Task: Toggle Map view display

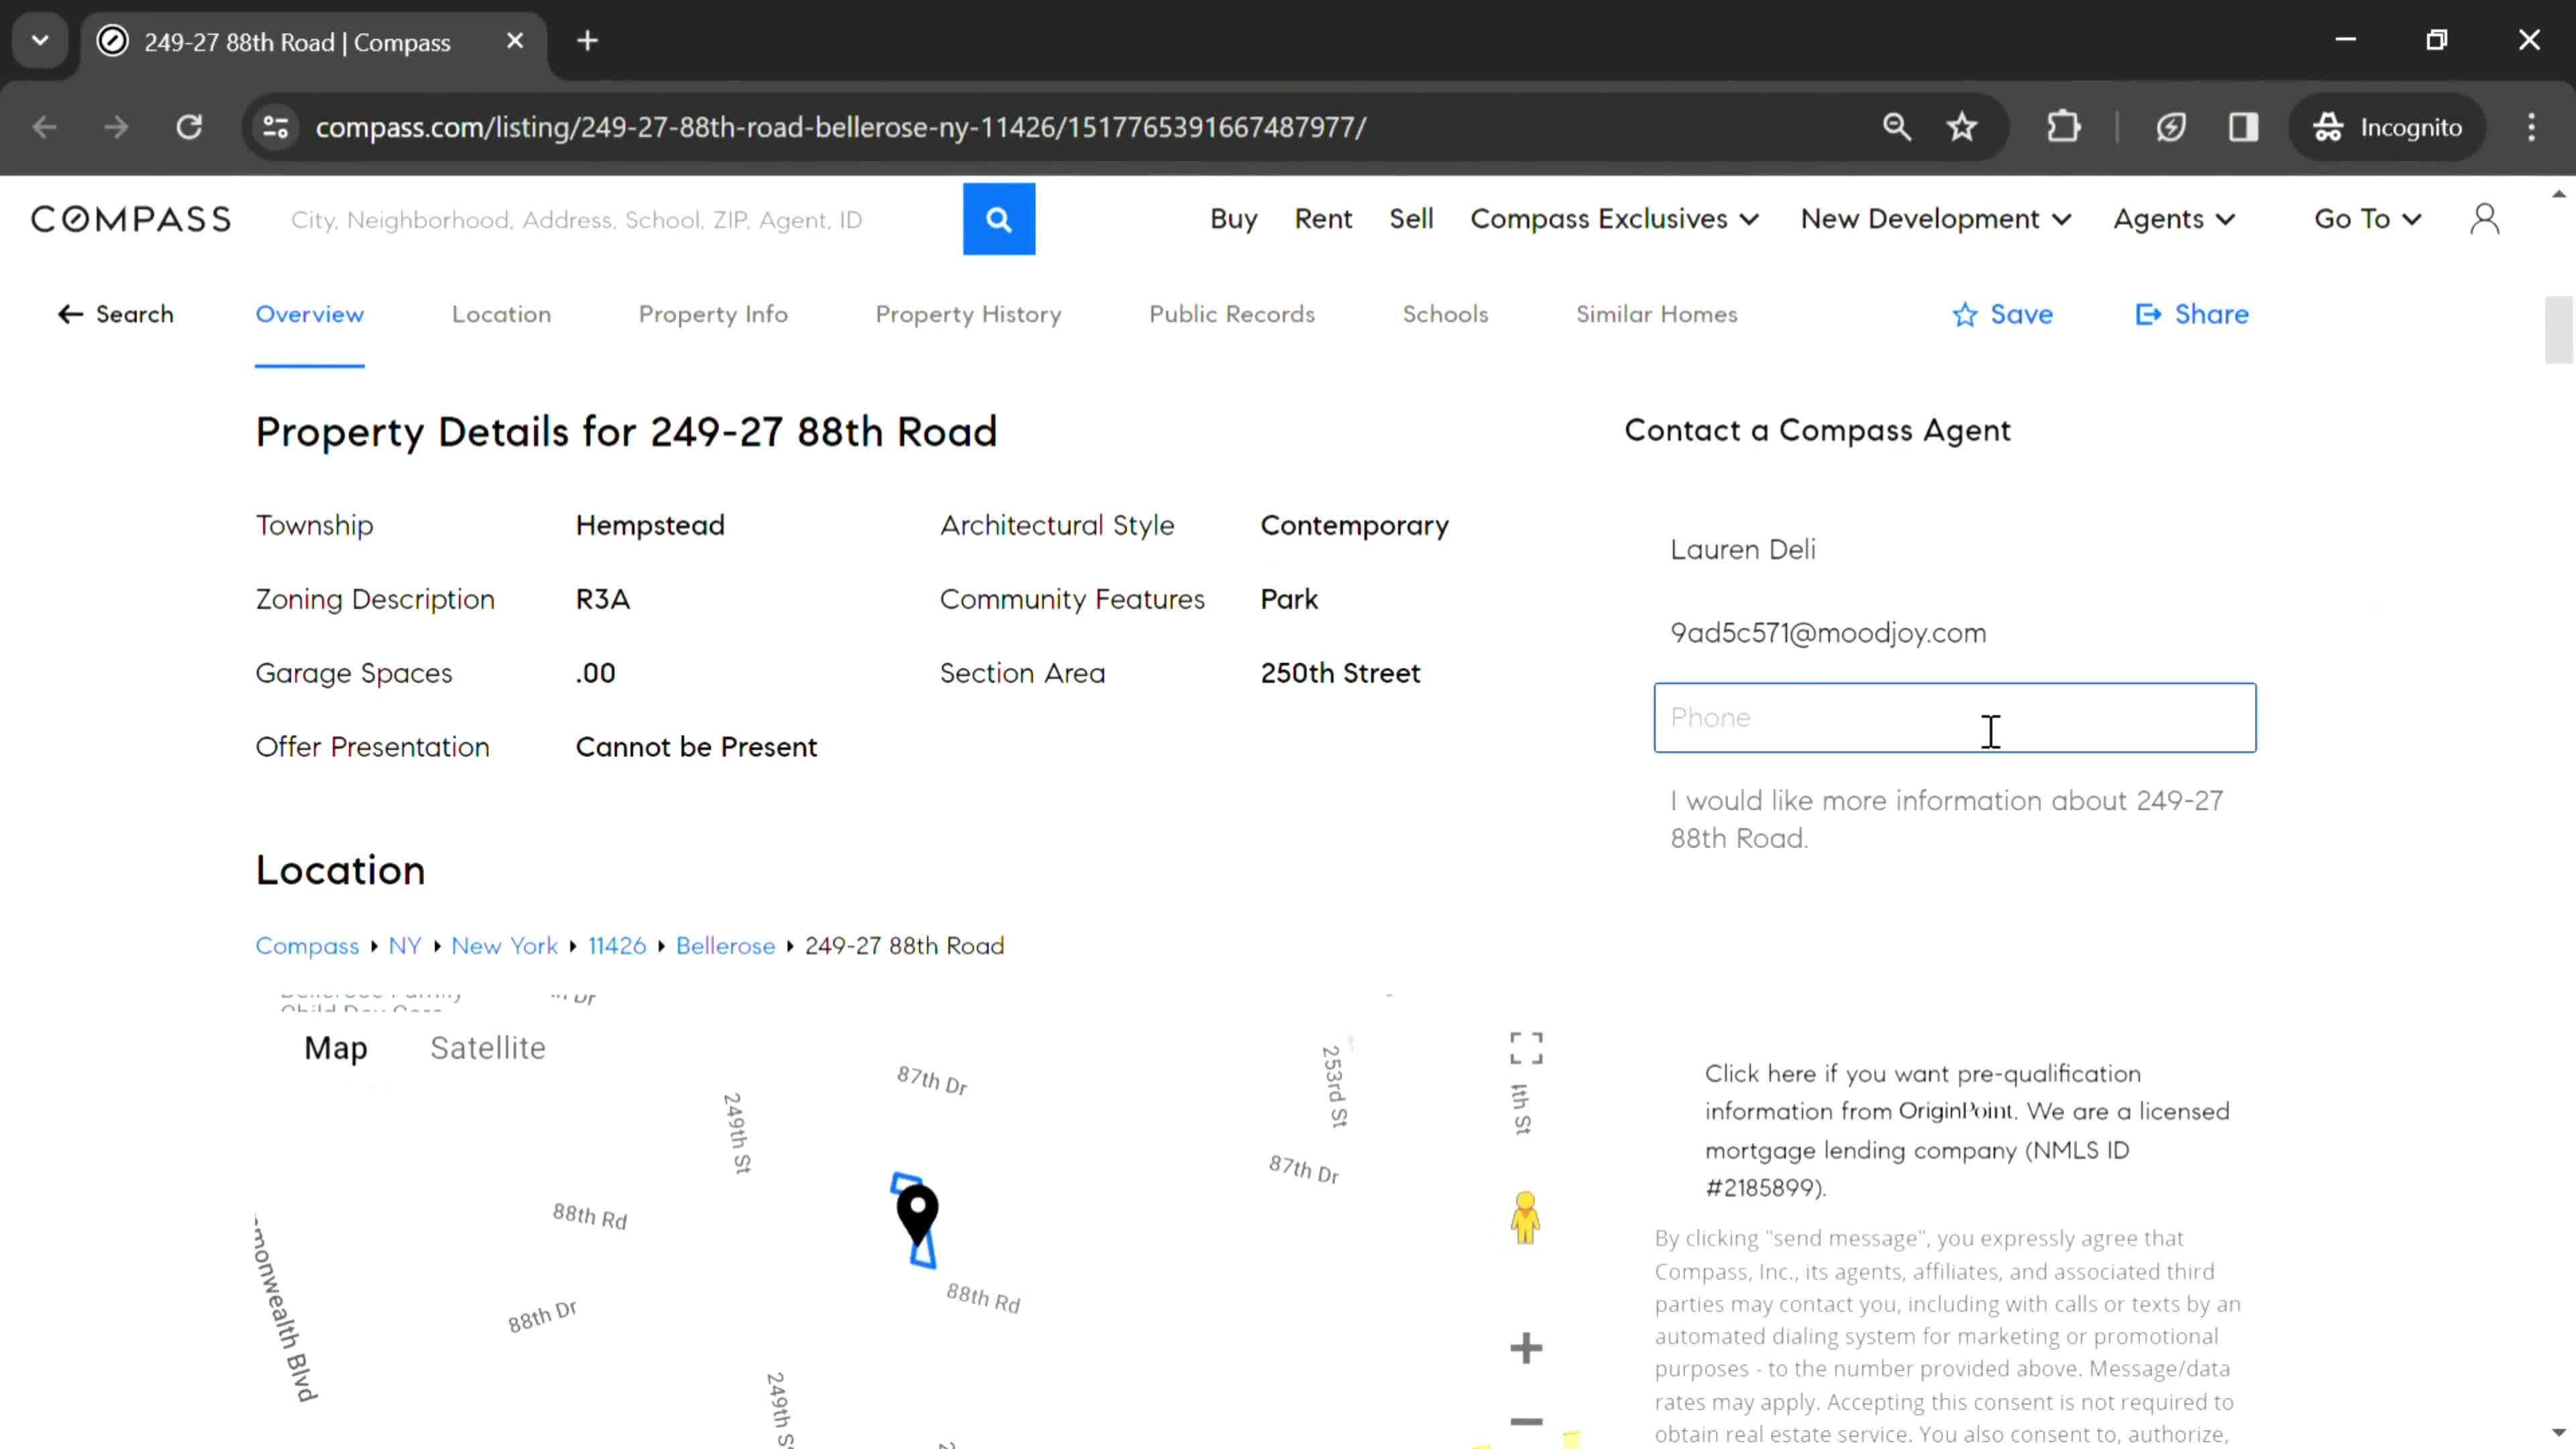Action: (x=334, y=1047)
